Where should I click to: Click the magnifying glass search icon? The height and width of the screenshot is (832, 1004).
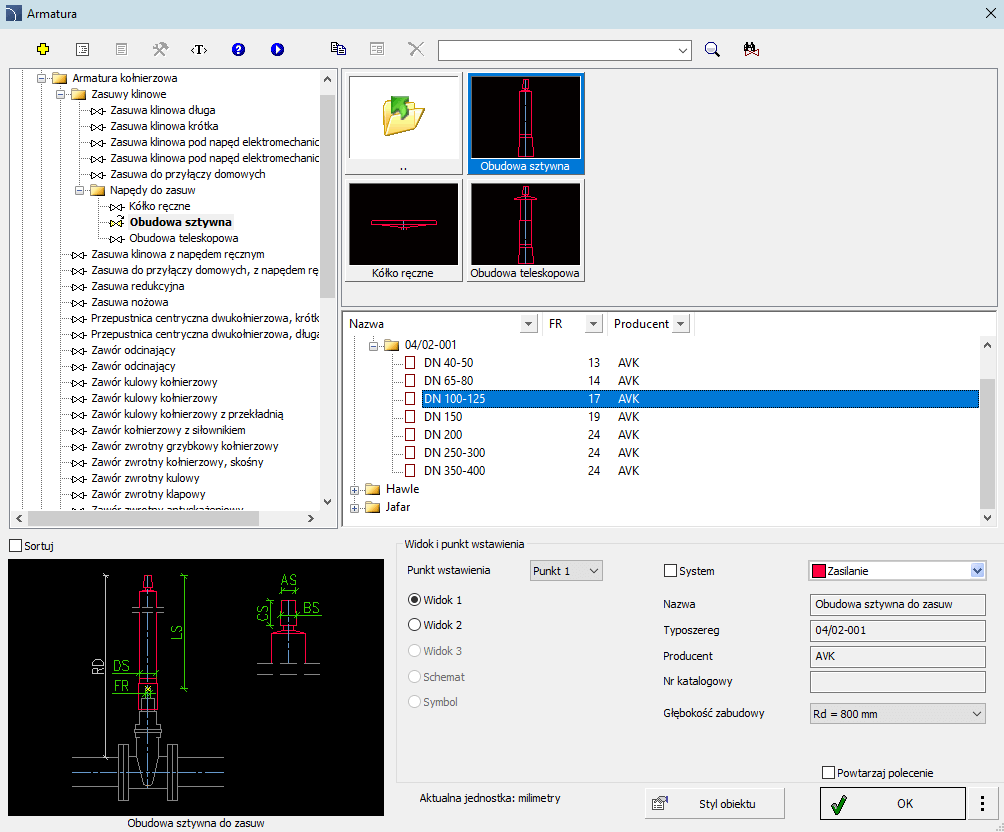712,49
